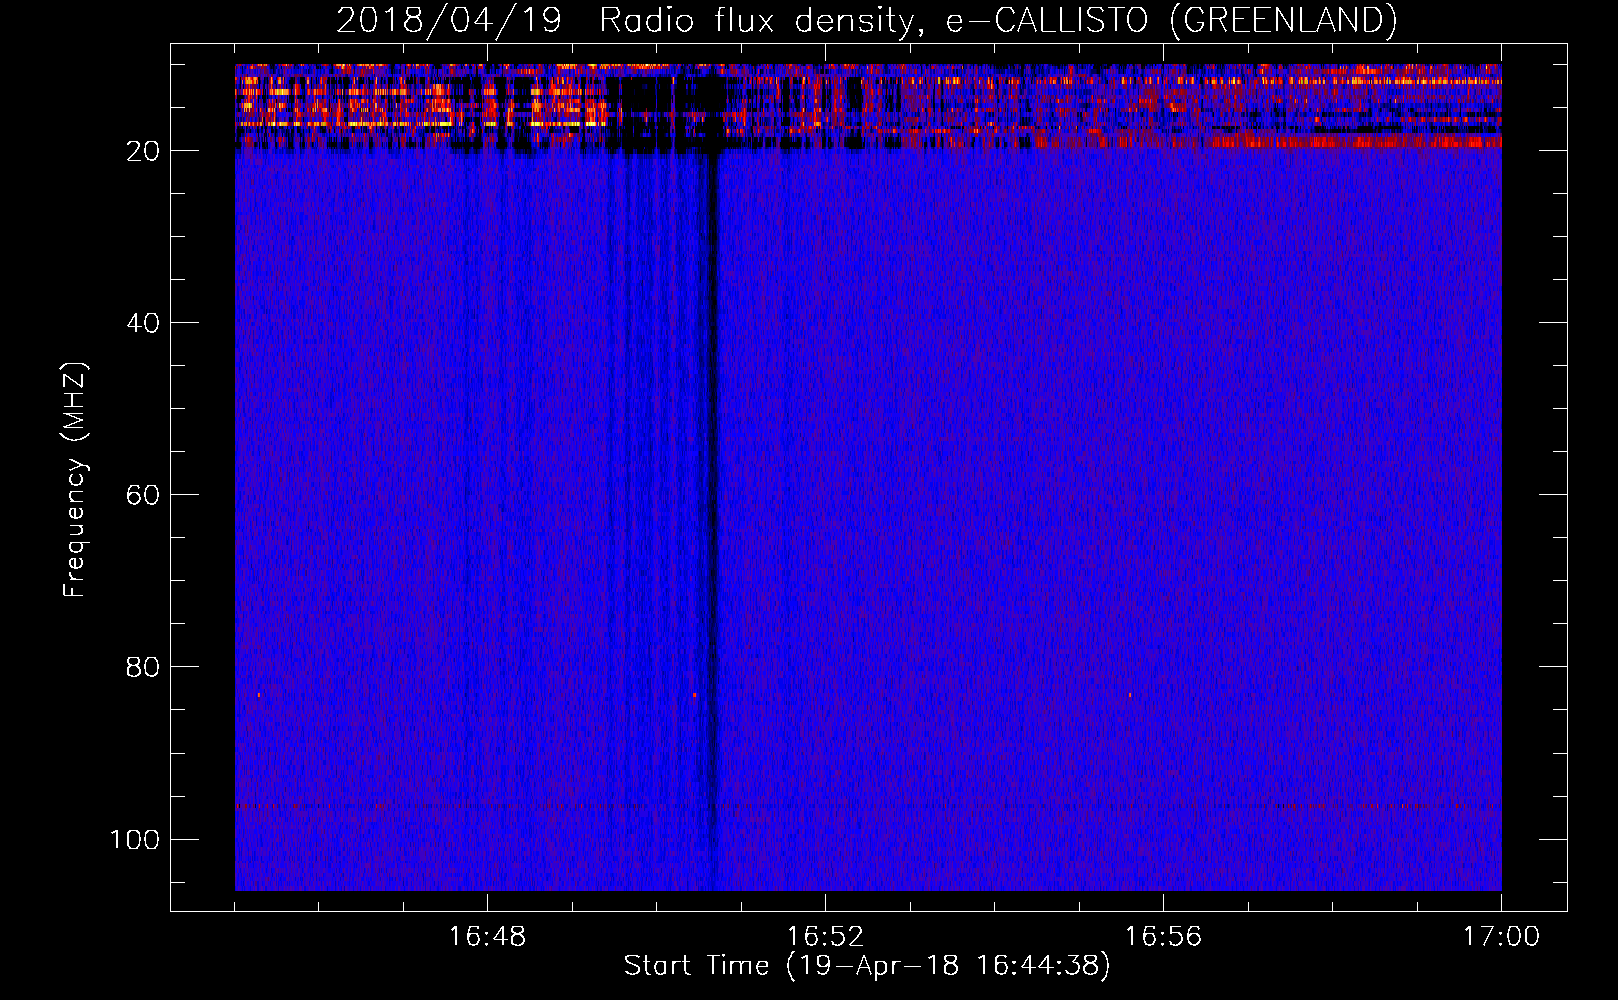
Task: Click the '16:48' time tick label
Action: (x=487, y=937)
